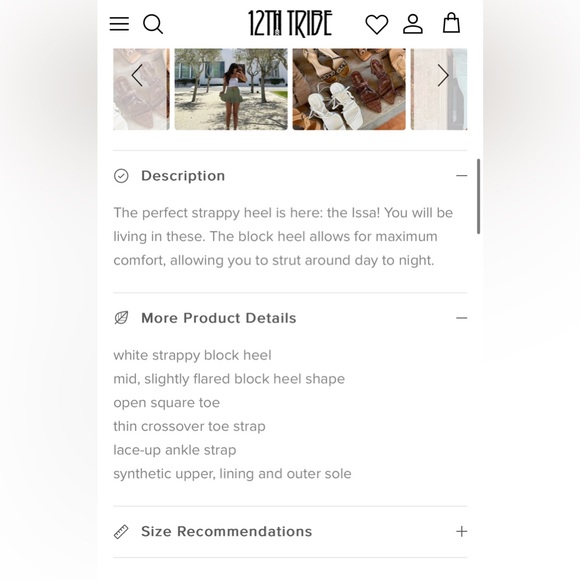Show previous carousel image
The width and height of the screenshot is (580, 580).
137,75
